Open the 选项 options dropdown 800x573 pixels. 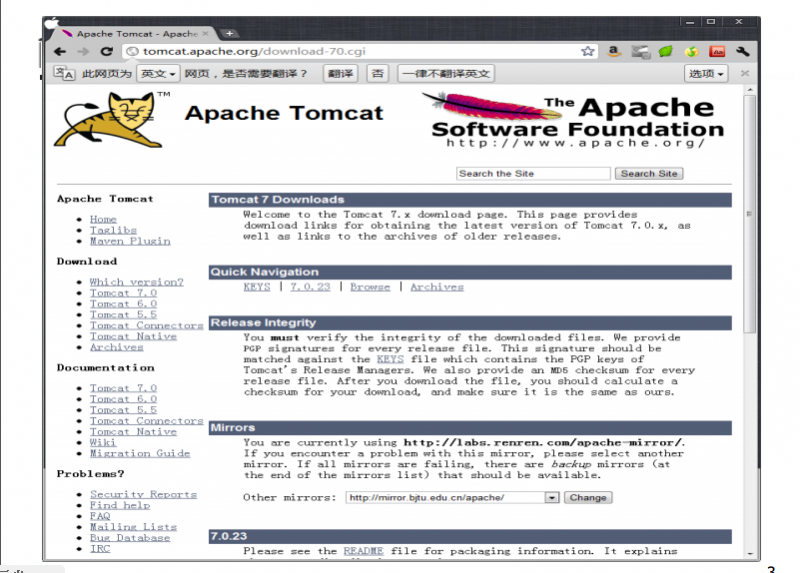[x=706, y=74]
